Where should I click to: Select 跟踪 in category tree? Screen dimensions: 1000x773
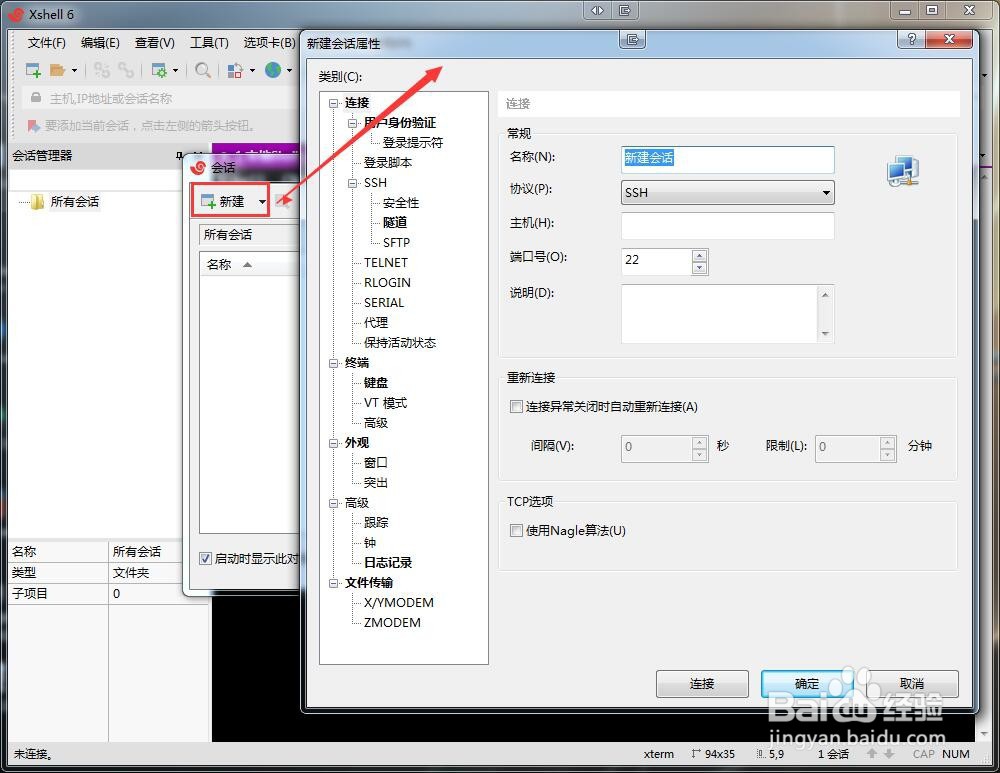point(376,522)
